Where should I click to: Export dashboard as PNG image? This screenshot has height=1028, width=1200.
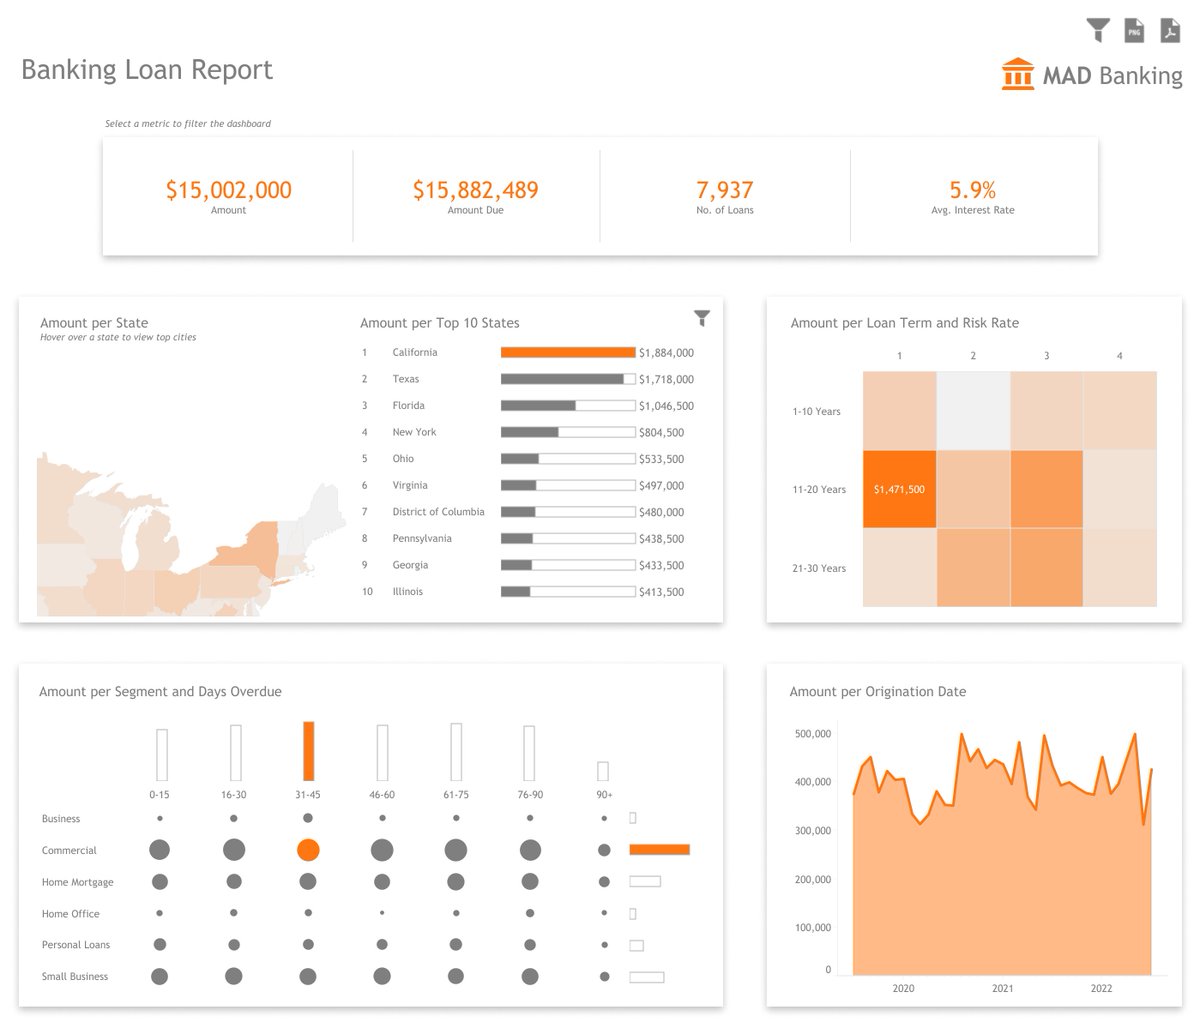point(1134,30)
